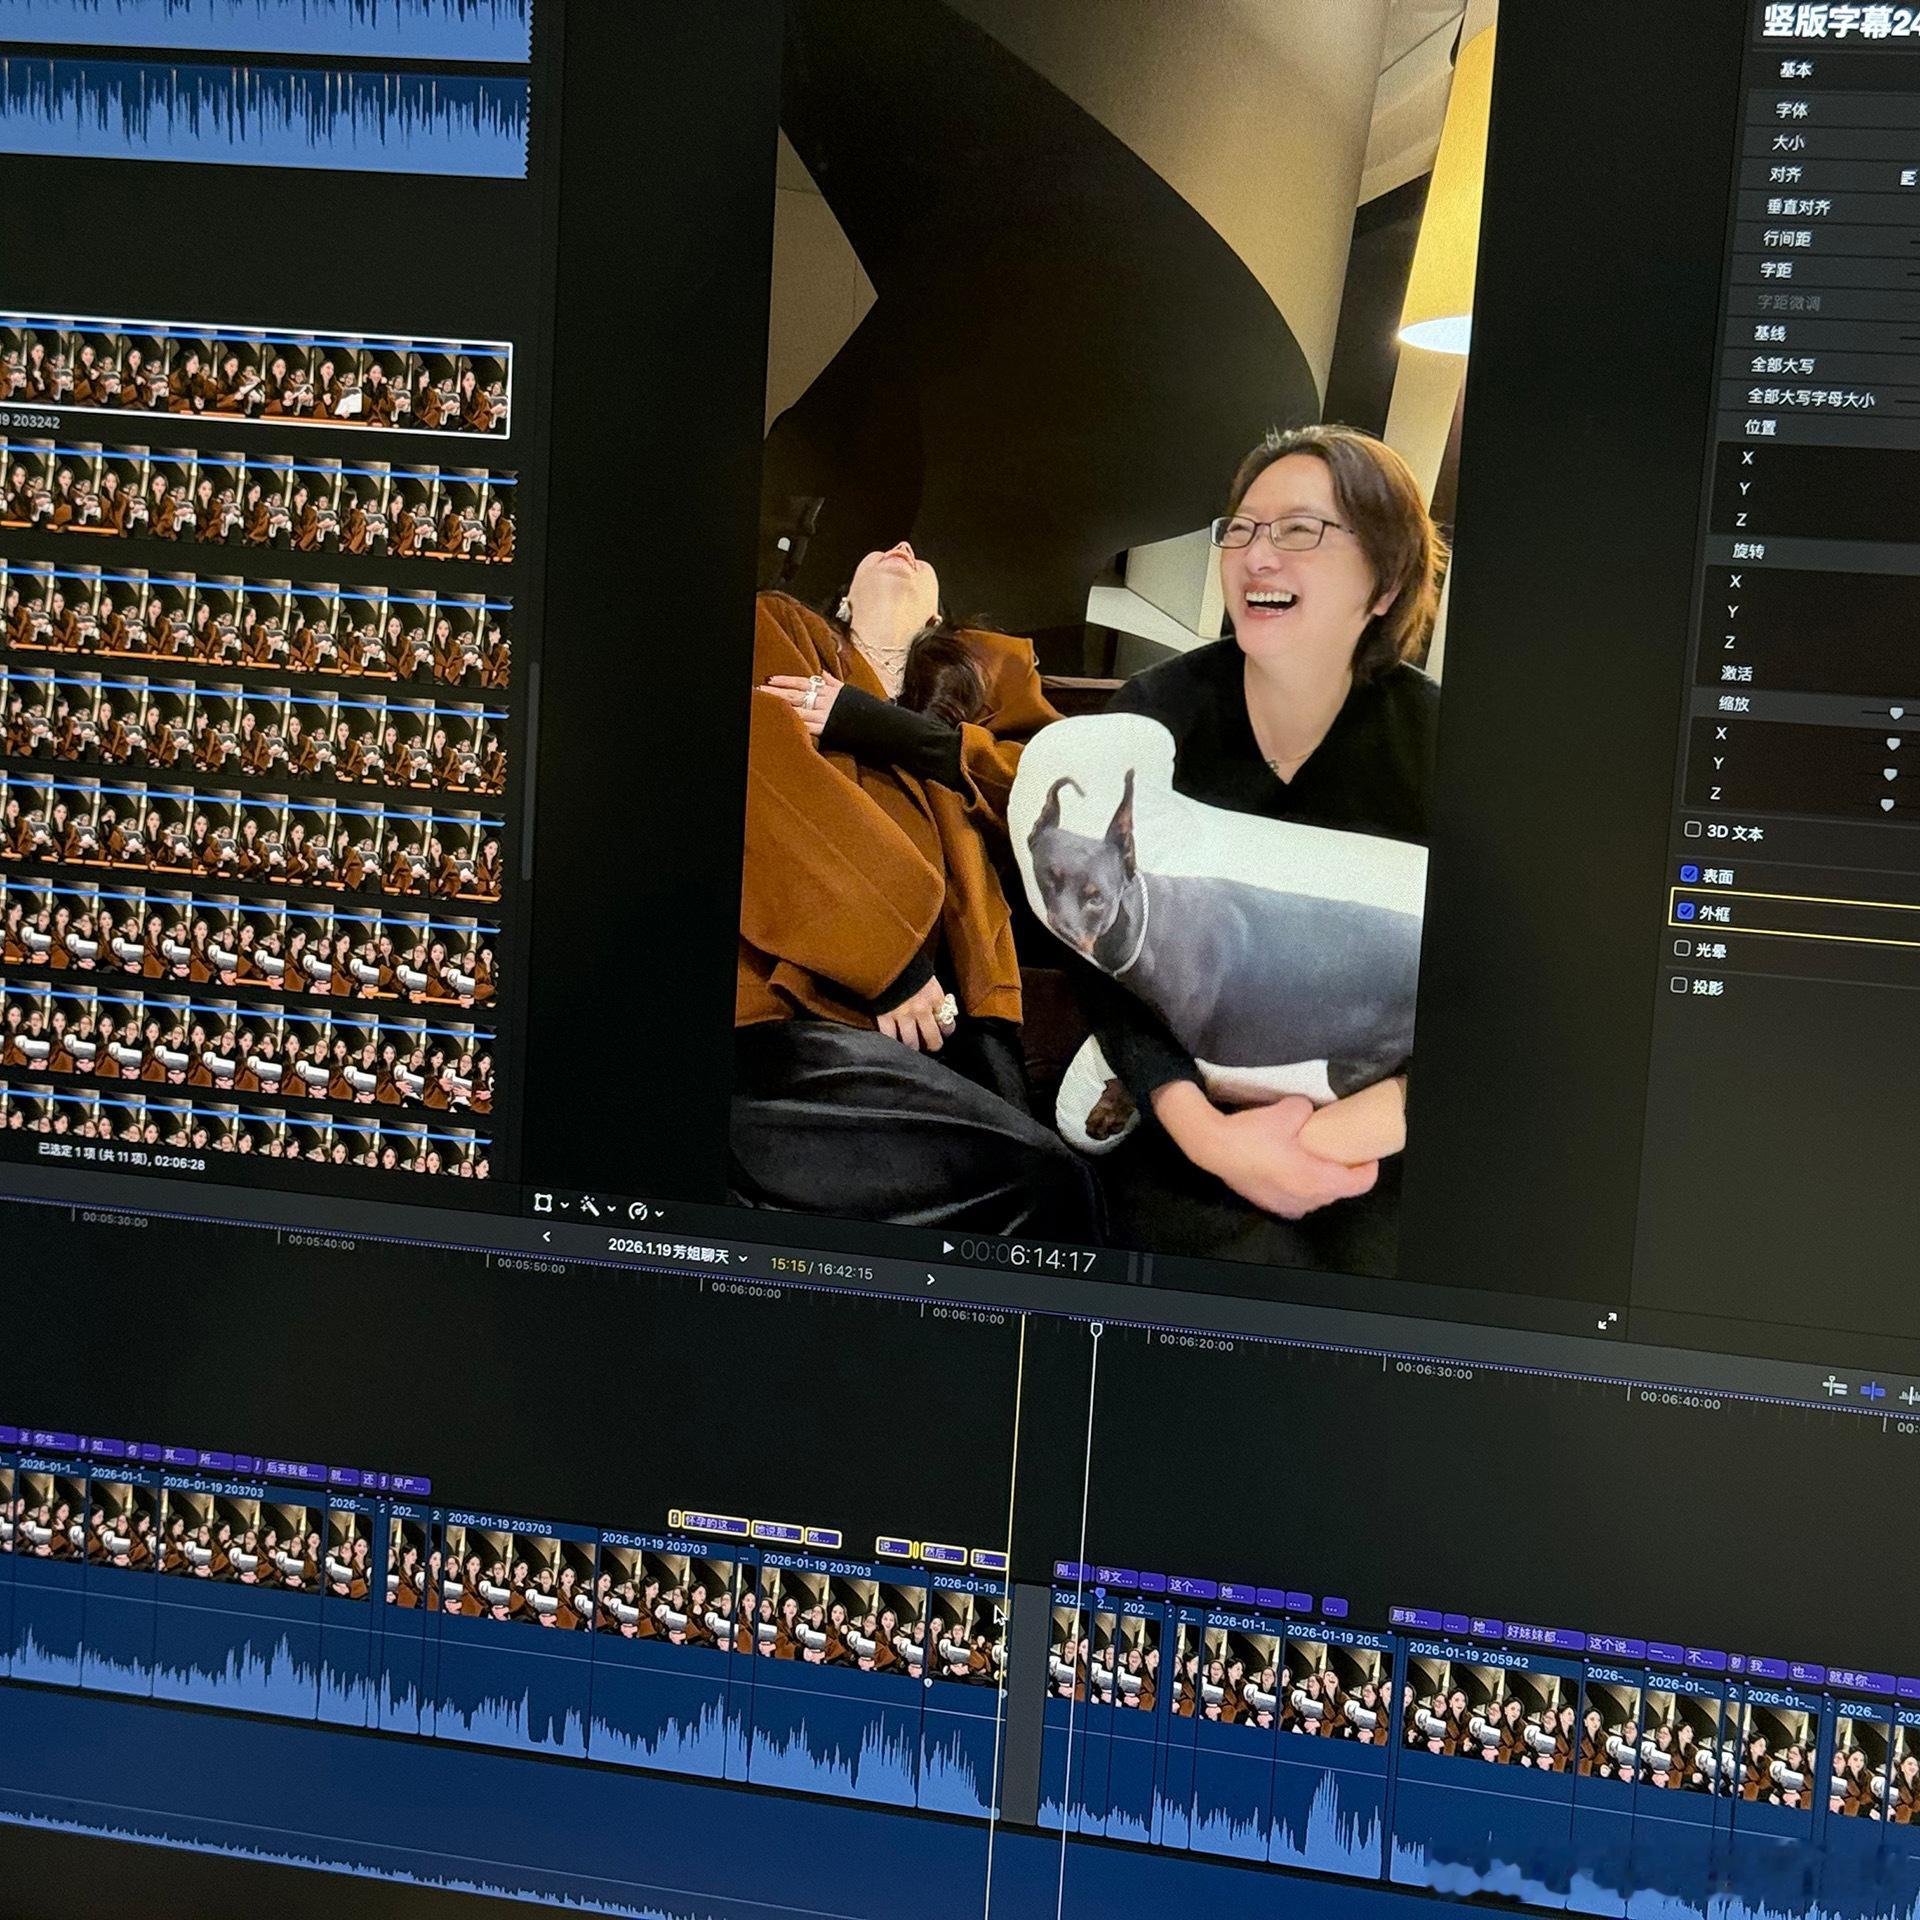Go forward in timeline history arrow
This screenshot has height=1920, width=1920.
930,1279
